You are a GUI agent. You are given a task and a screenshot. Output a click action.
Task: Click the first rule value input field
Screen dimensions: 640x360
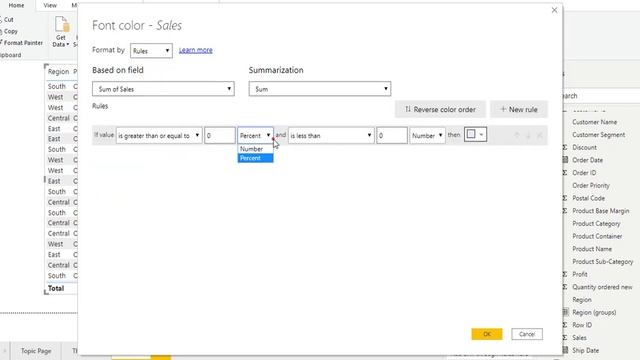point(220,136)
